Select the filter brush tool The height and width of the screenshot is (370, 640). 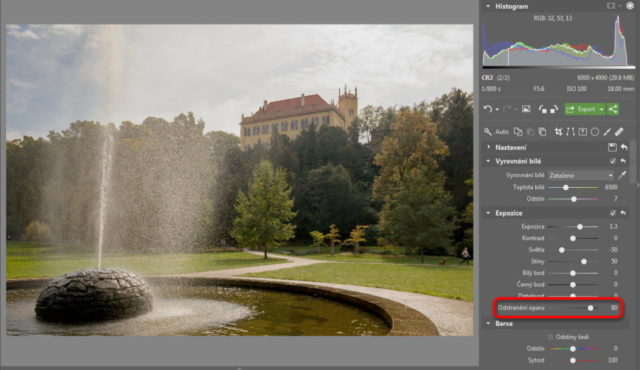607,131
